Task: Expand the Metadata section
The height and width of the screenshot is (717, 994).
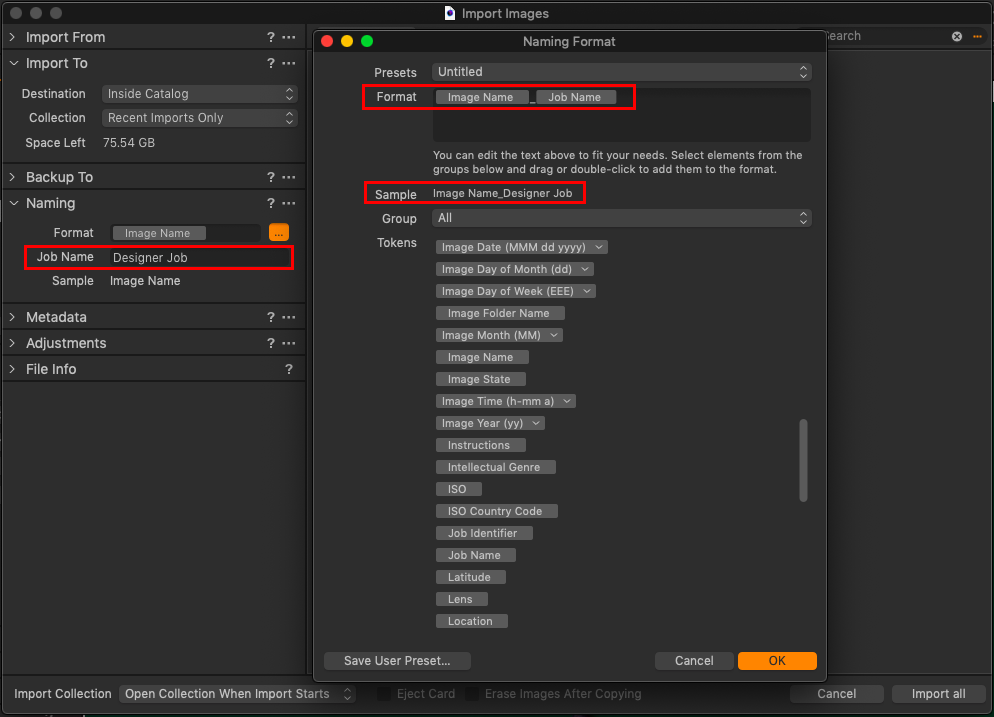Action: click(13, 317)
